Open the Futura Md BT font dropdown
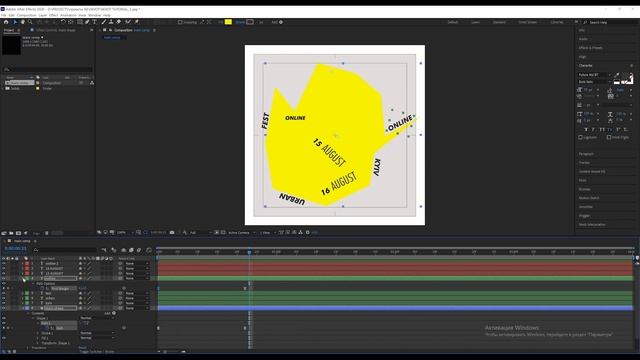640x360 pixels. [x=595, y=75]
